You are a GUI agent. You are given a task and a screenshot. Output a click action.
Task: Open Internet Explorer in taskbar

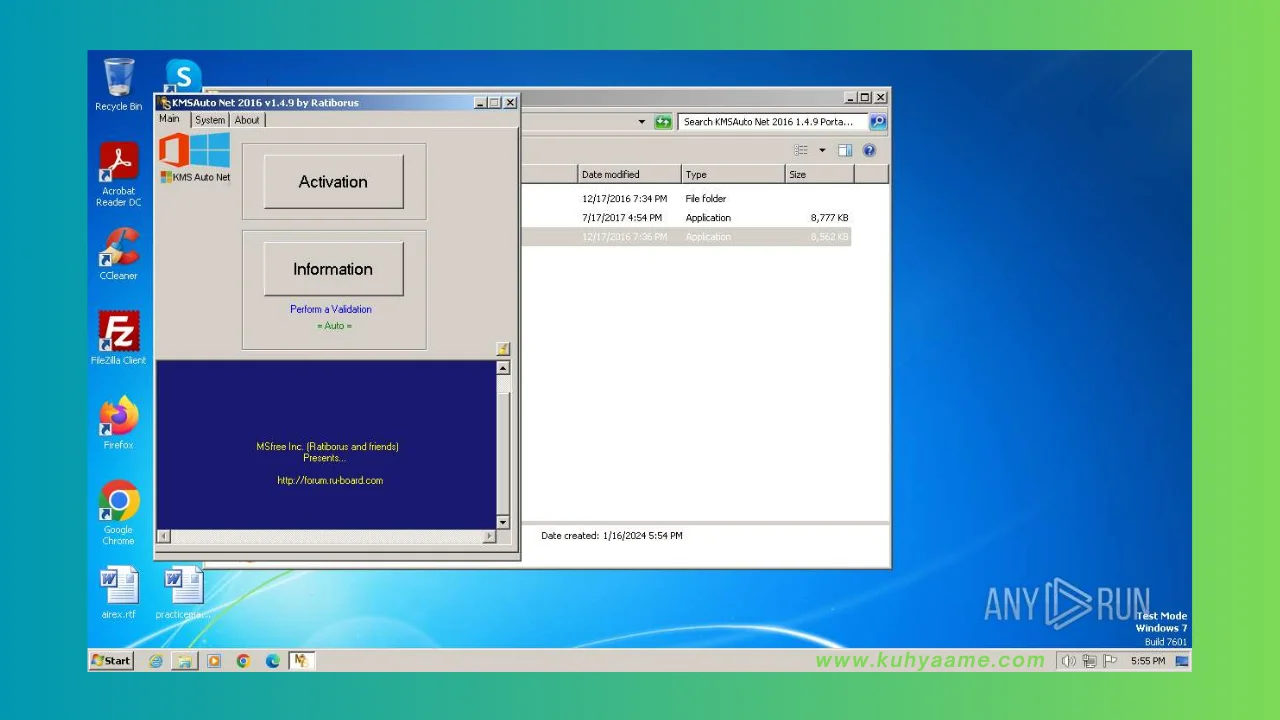click(156, 661)
